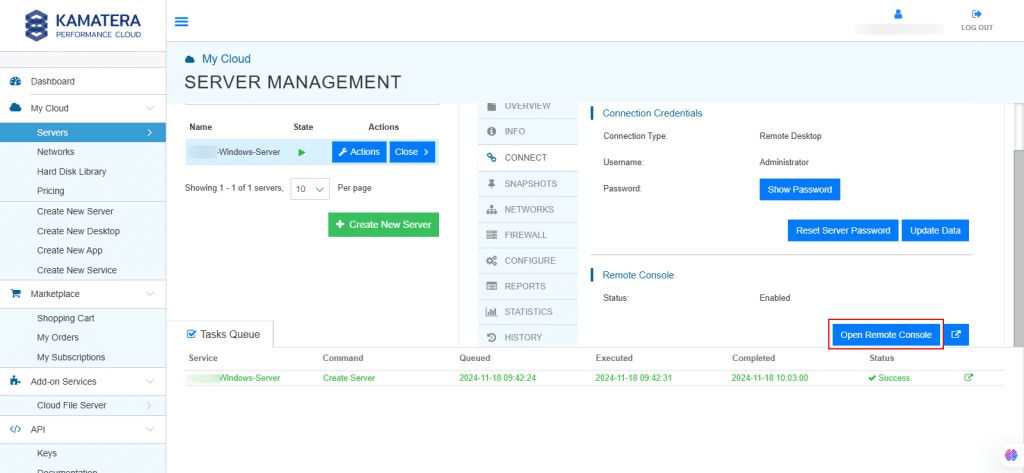Click the Show Password button
The height and width of the screenshot is (473, 1024).
[x=799, y=189]
